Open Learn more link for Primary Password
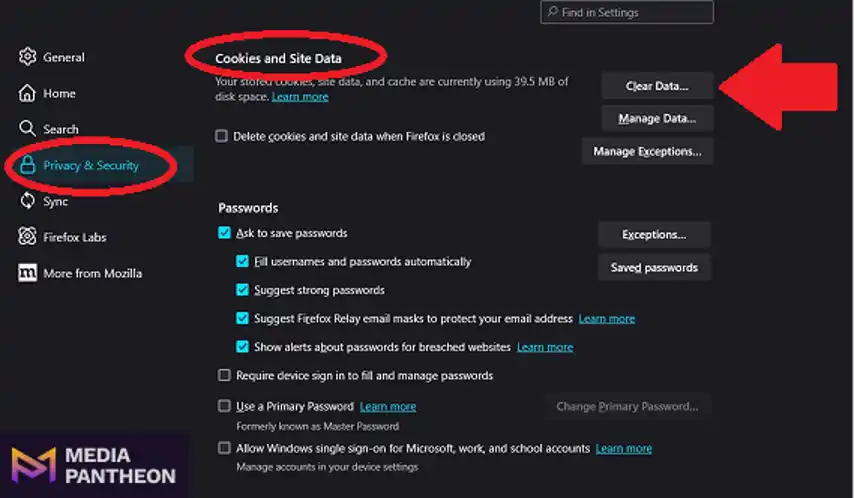Image resolution: width=854 pixels, height=498 pixels. pyautogui.click(x=388, y=406)
